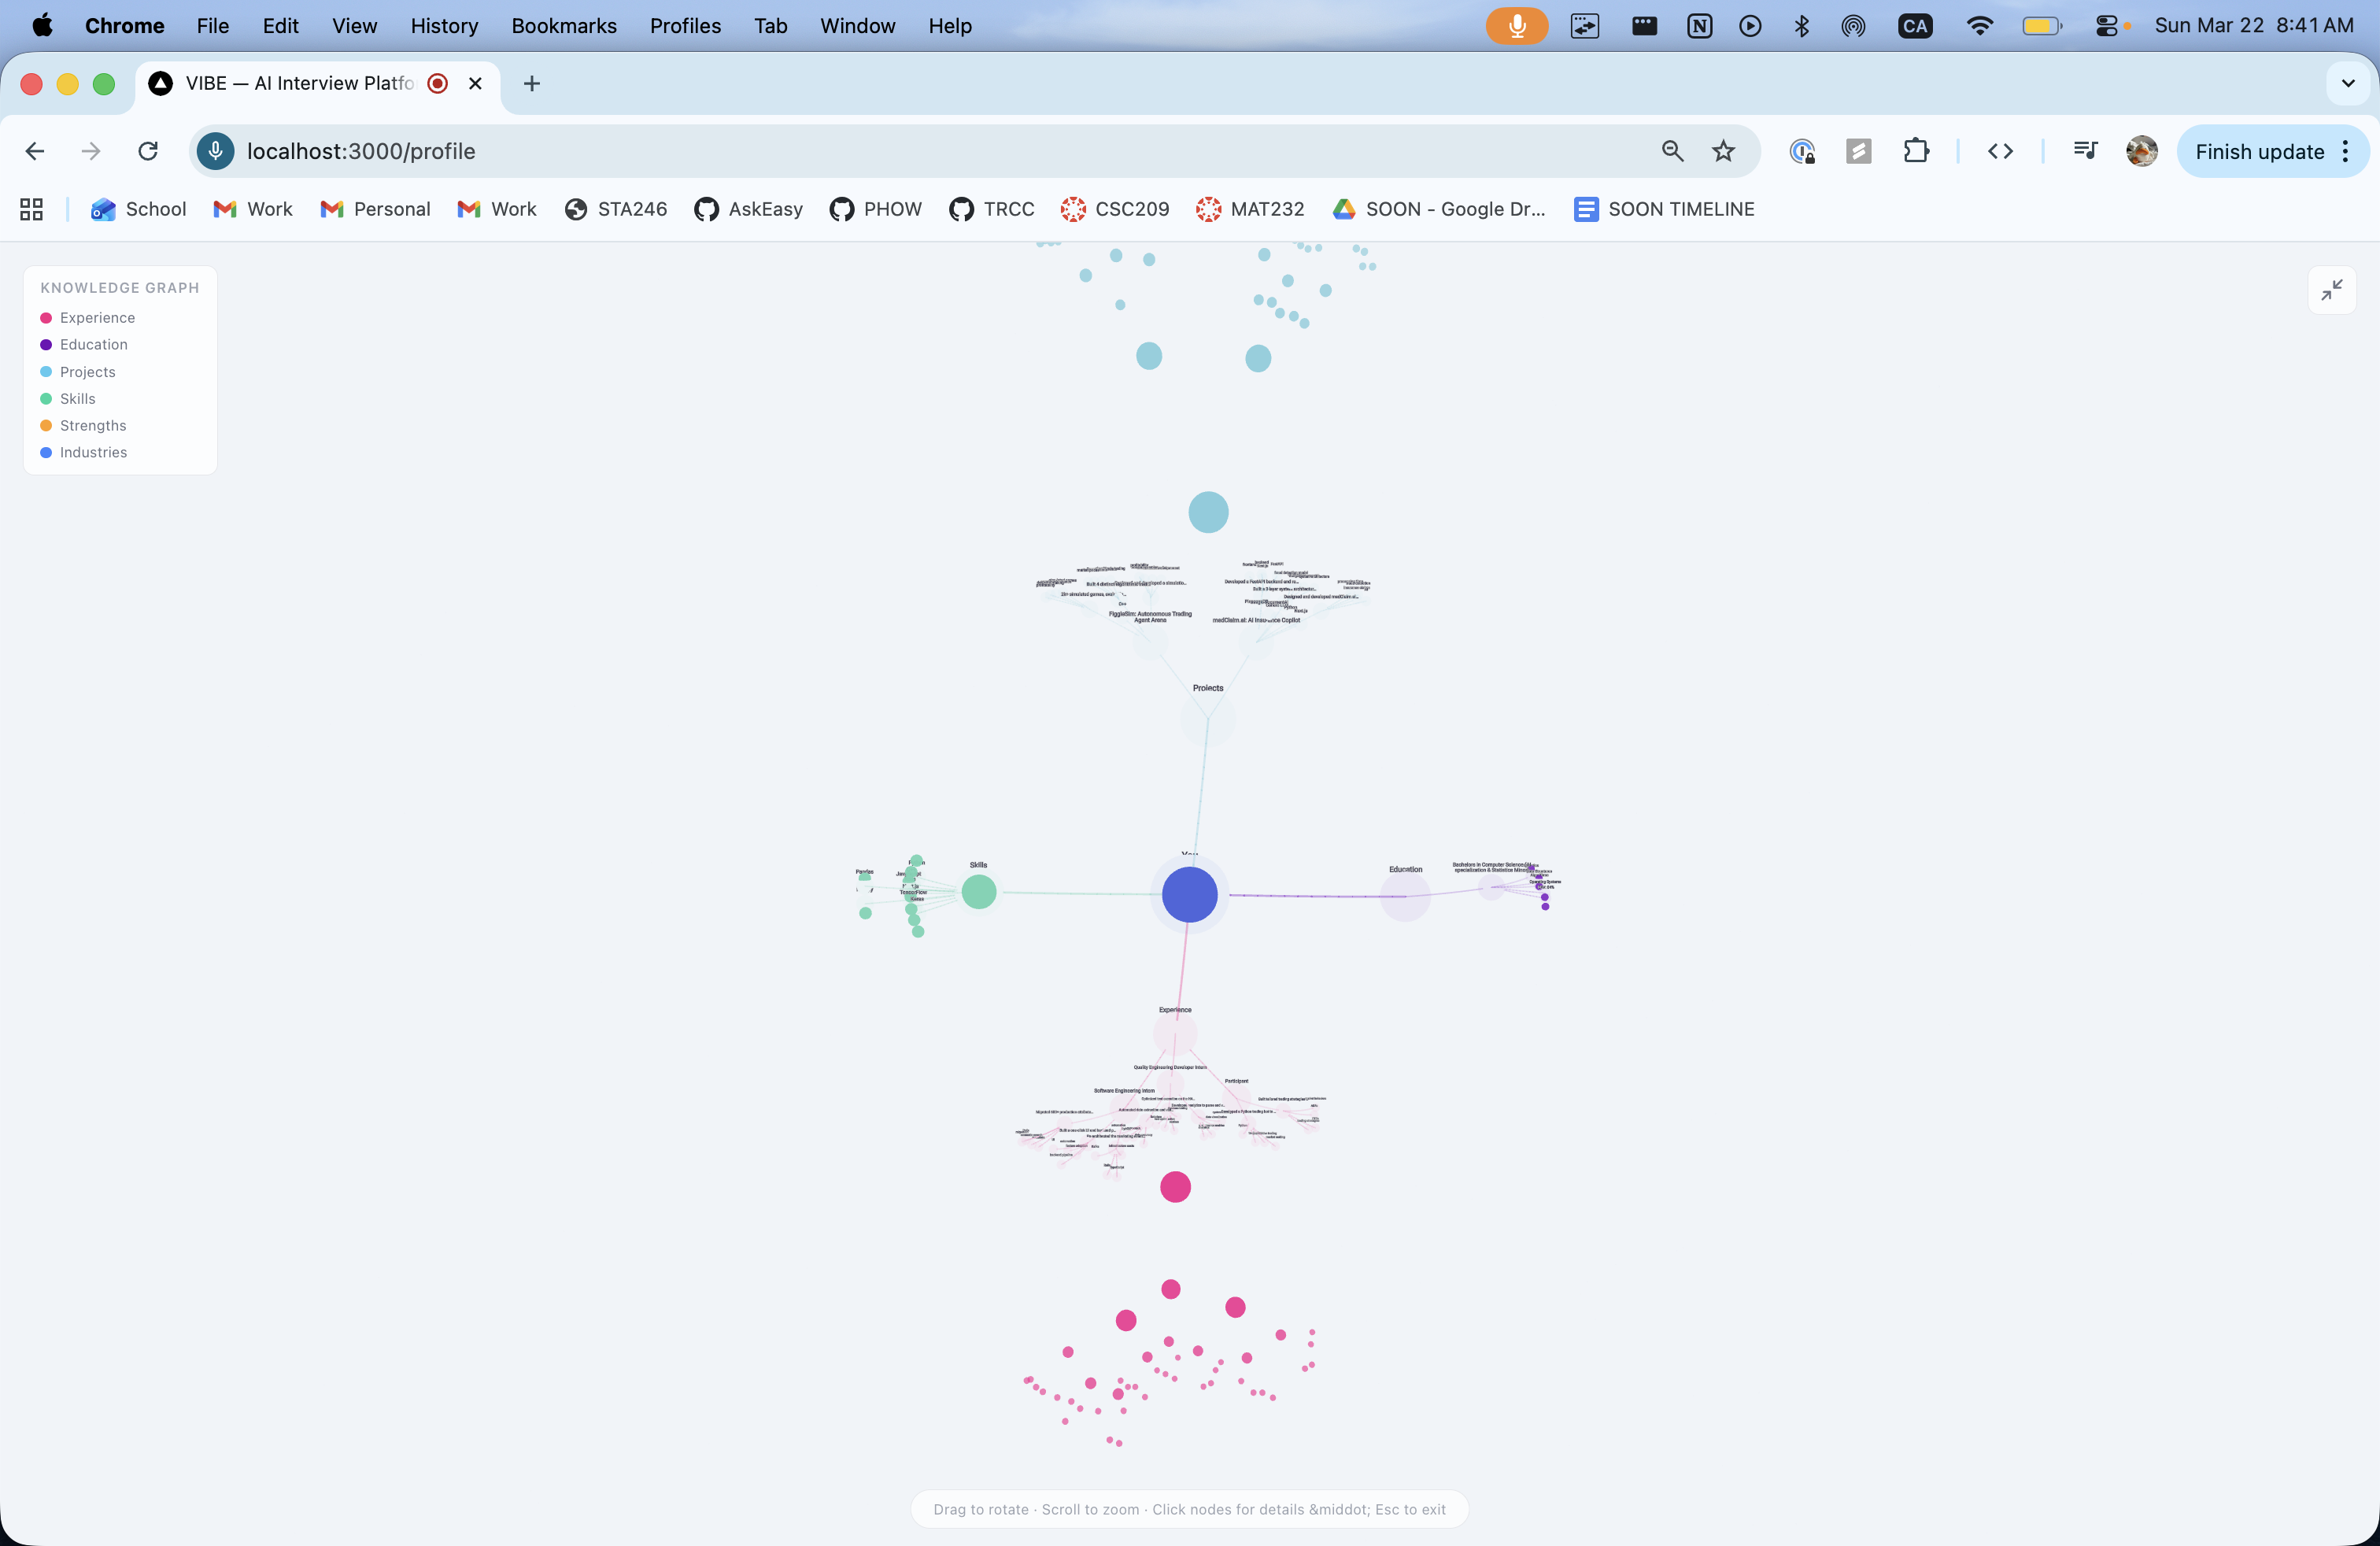Open the macOS Control Center
Viewport: 2380px width, 1546px height.
2107,26
